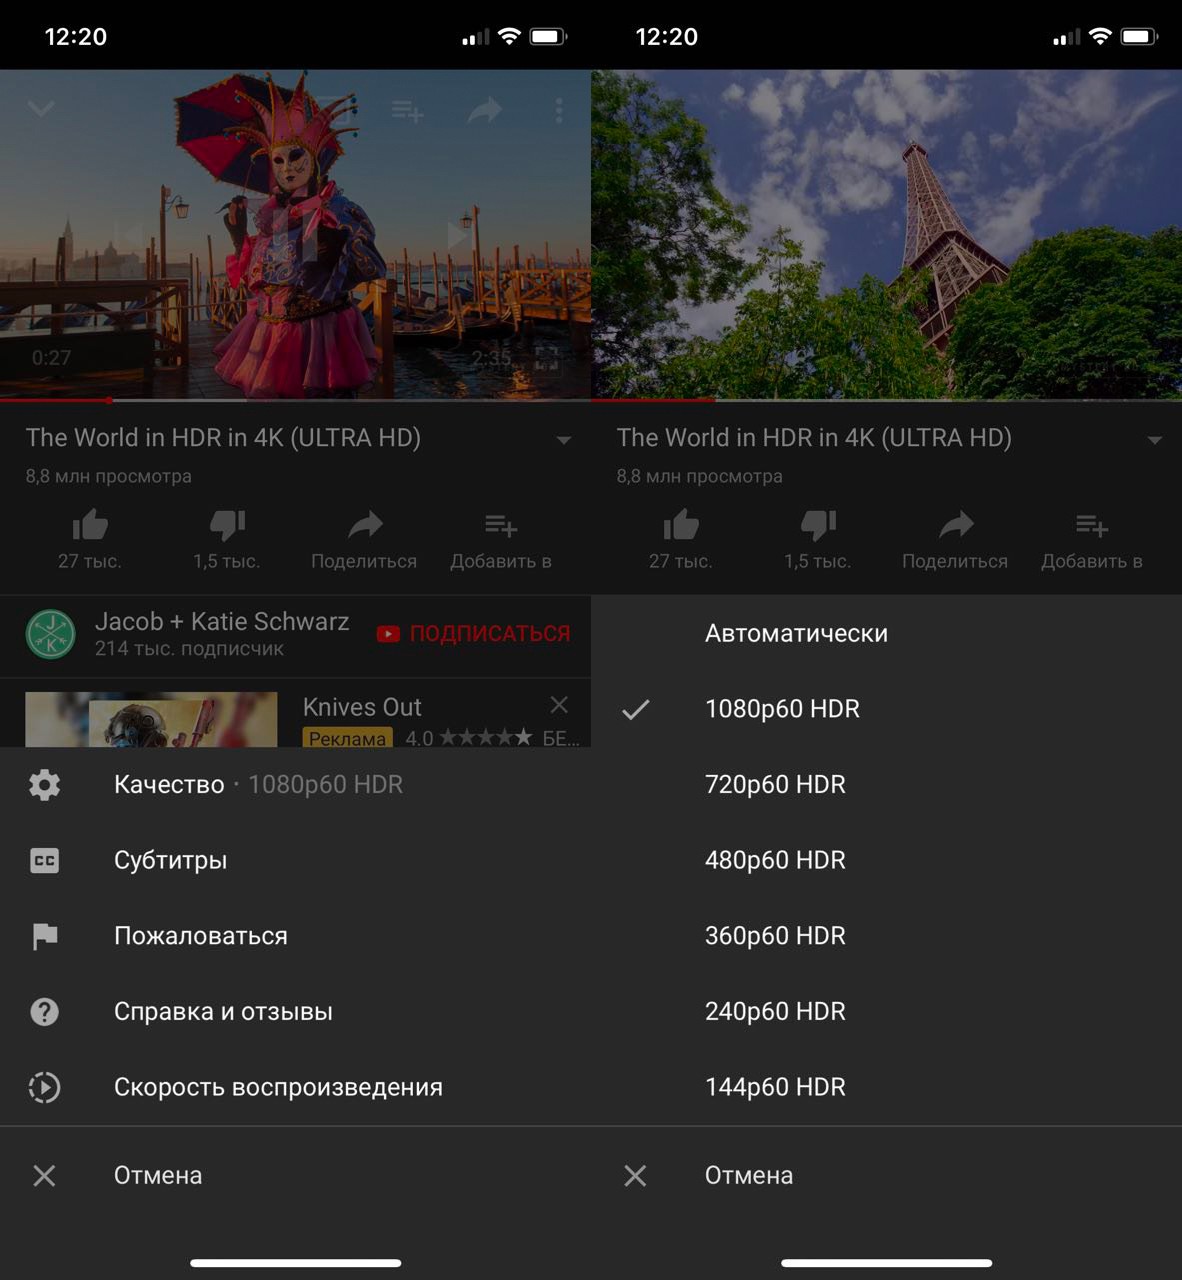The width and height of the screenshot is (1182, 1280).
Task: Dislike the video on left screen
Action: coord(227,540)
